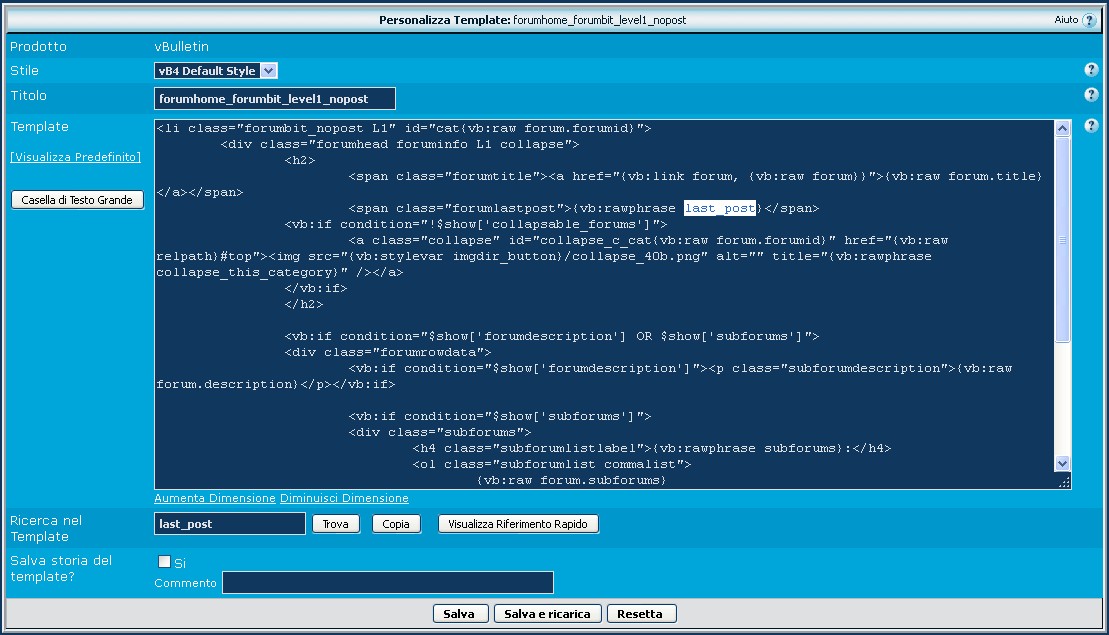This screenshot has height=635, width=1109.
Task: Open Visualizza Riferimento Rapido
Action: [518, 524]
